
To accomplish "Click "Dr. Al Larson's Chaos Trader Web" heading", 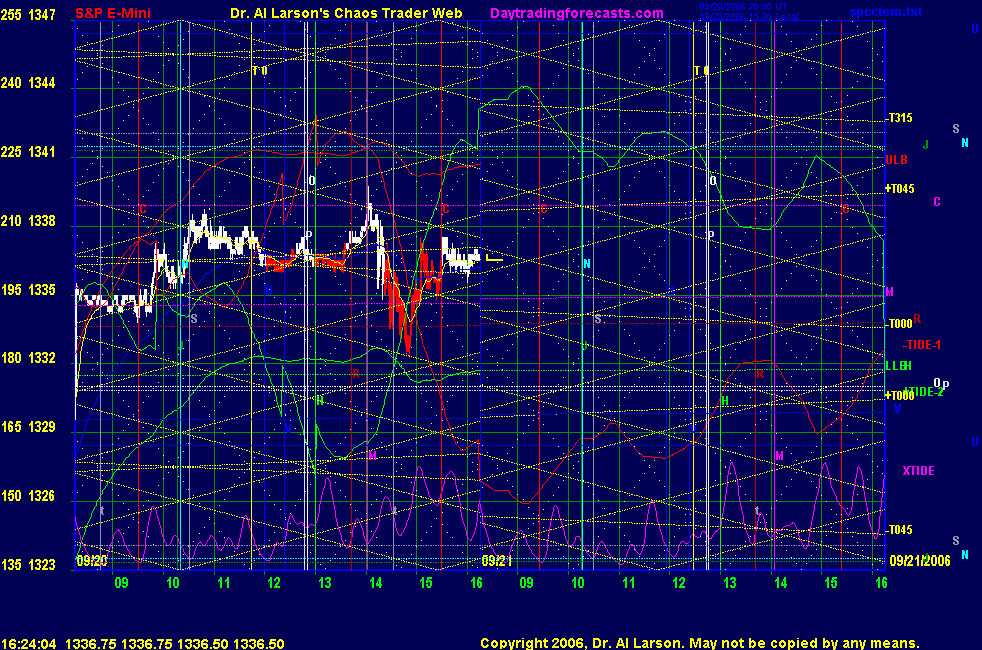I will (x=346, y=13).
